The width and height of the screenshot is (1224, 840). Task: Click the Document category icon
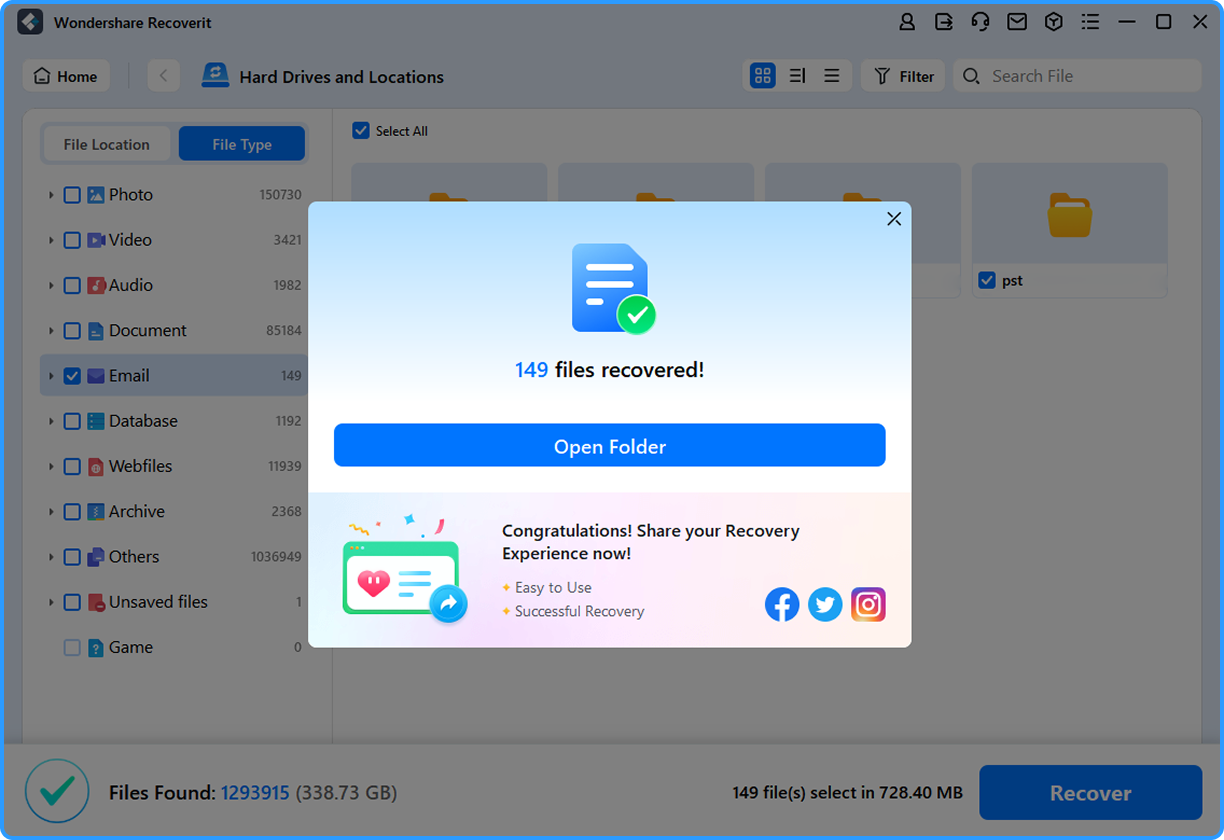(96, 331)
